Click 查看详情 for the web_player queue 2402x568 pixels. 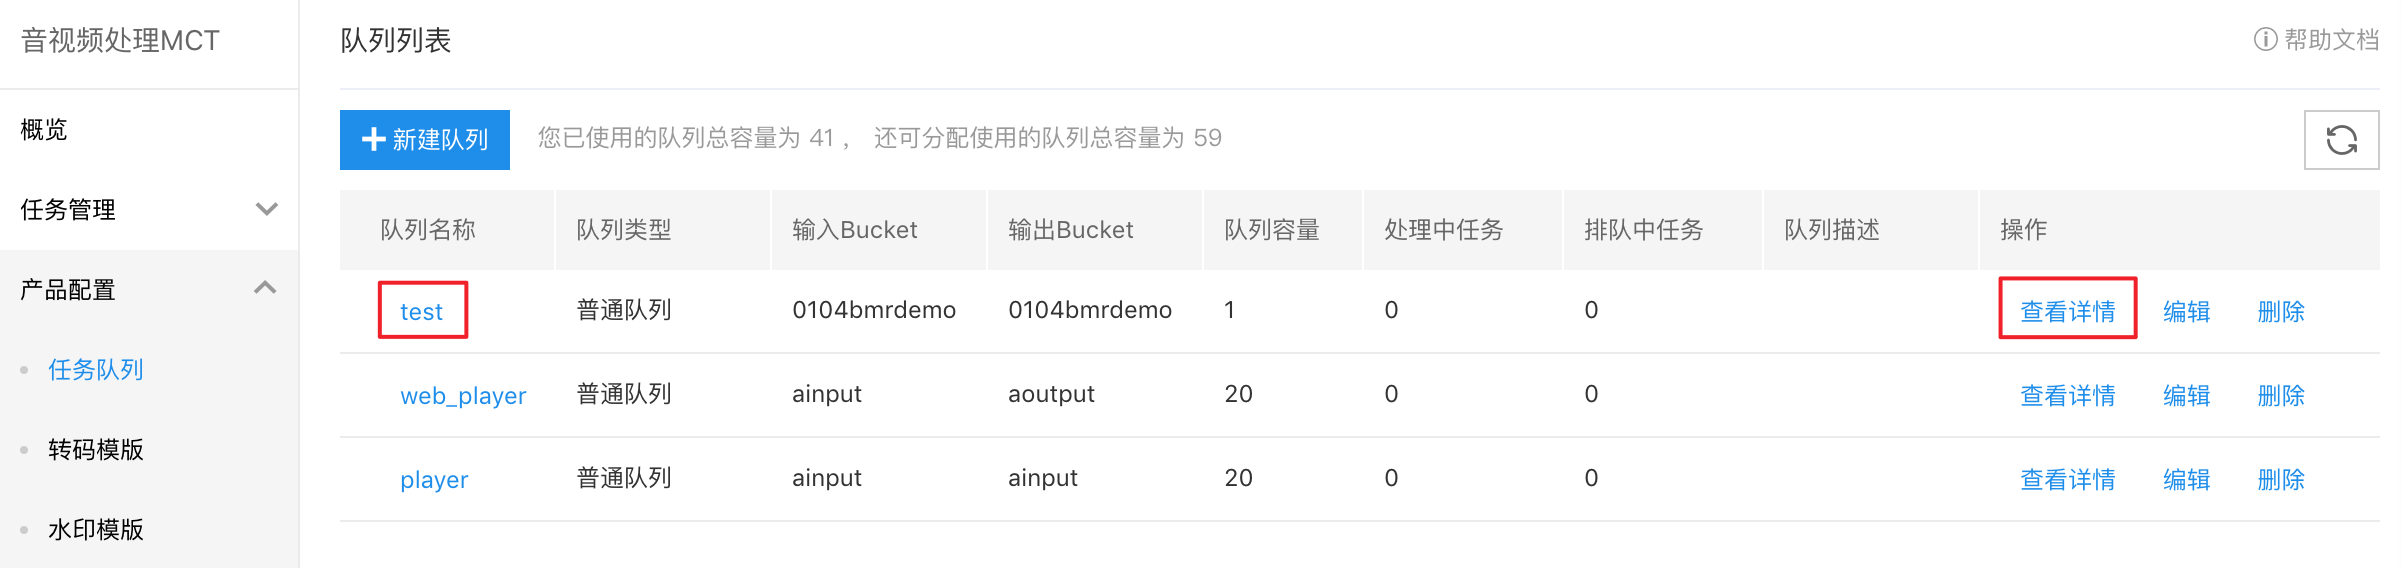tap(2067, 395)
